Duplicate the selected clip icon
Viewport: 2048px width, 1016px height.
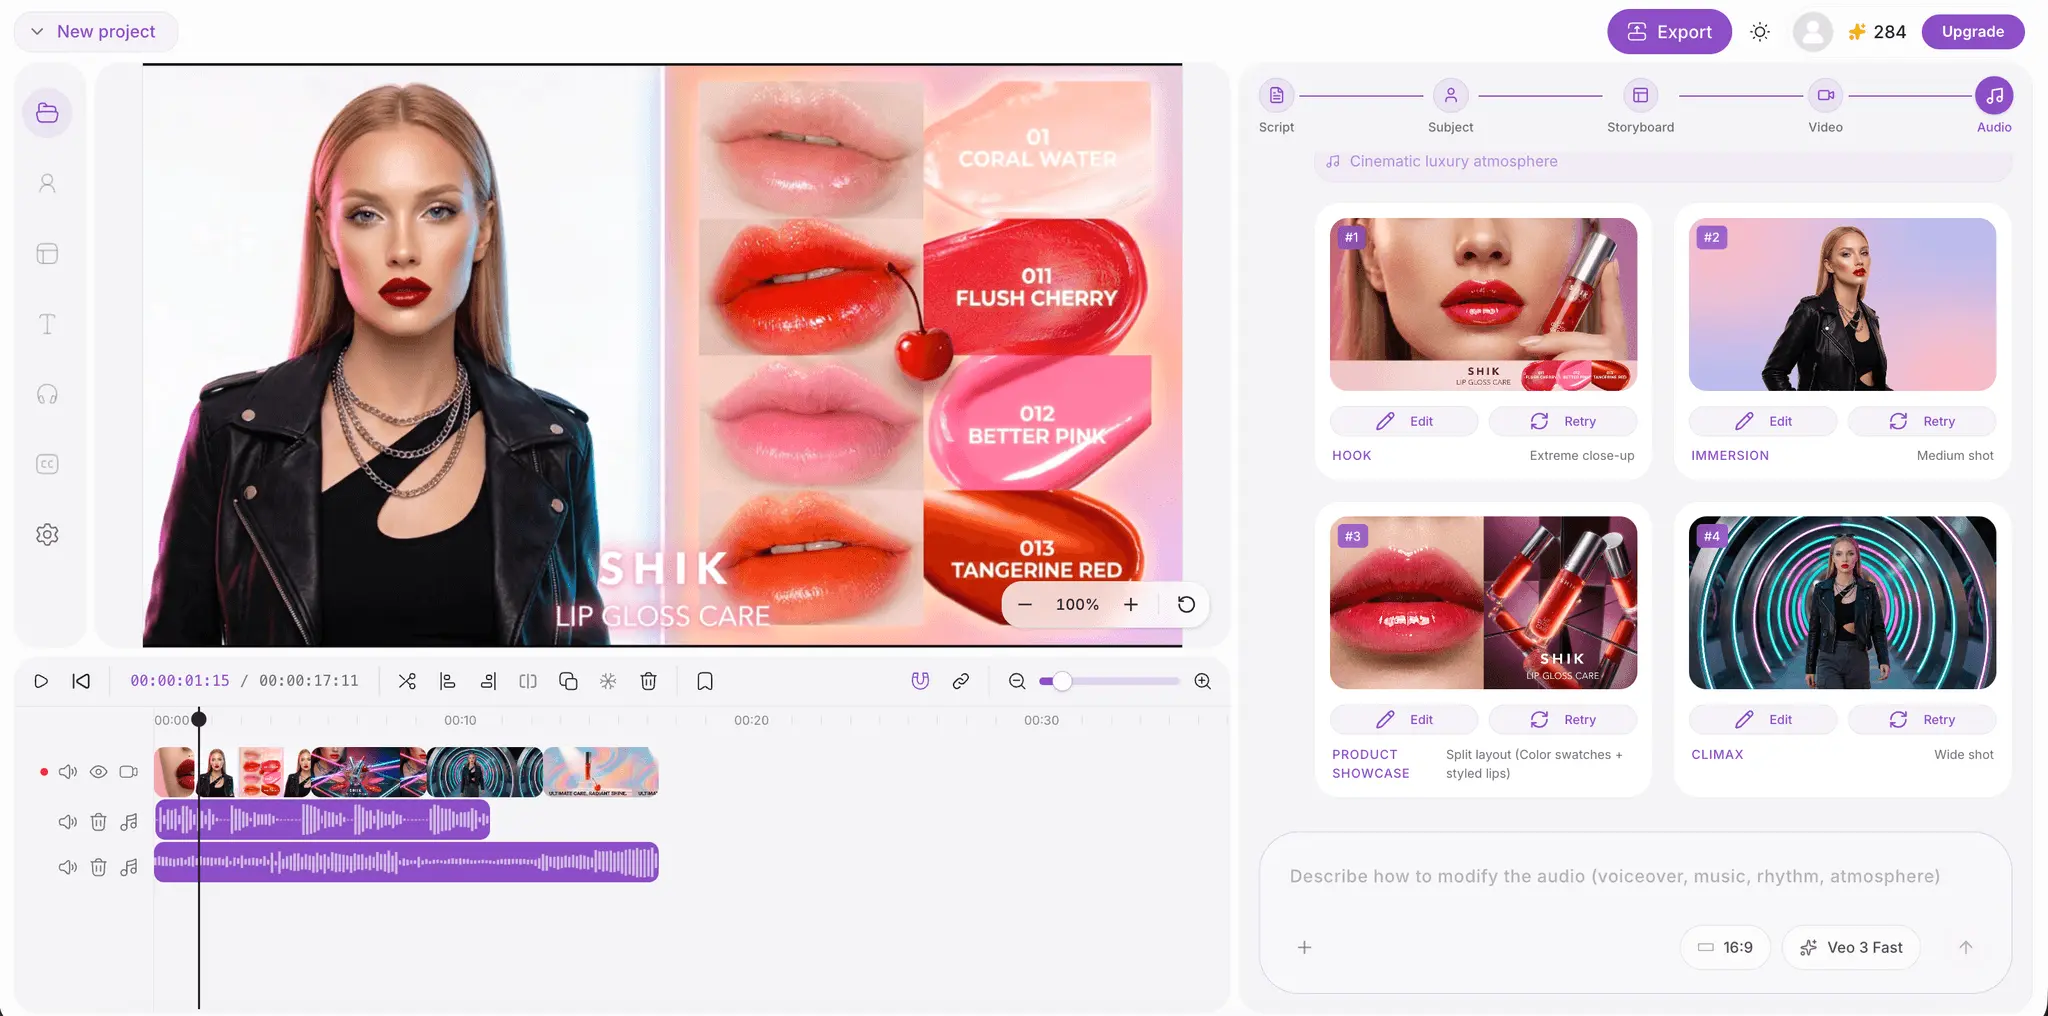(568, 681)
